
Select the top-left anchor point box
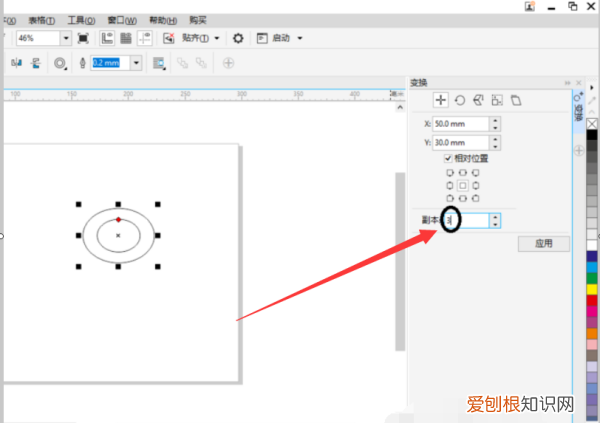(x=449, y=173)
